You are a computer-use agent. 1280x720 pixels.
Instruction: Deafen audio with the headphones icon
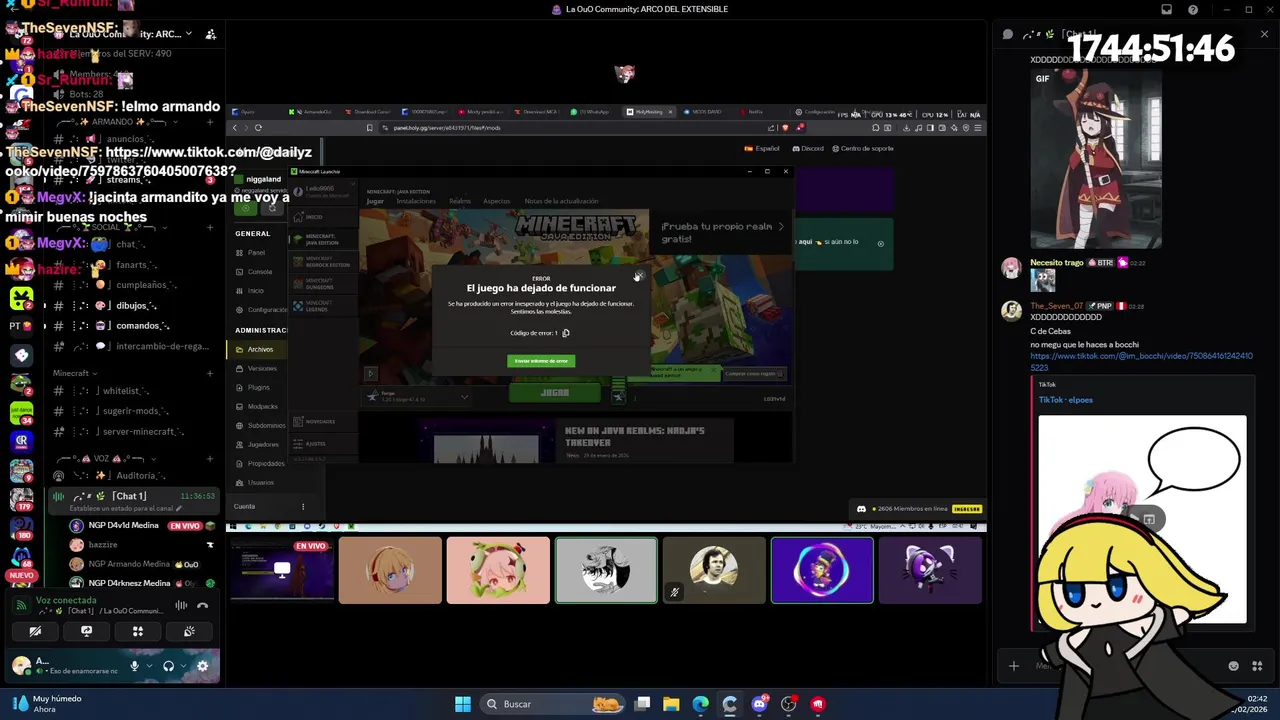tap(168, 666)
